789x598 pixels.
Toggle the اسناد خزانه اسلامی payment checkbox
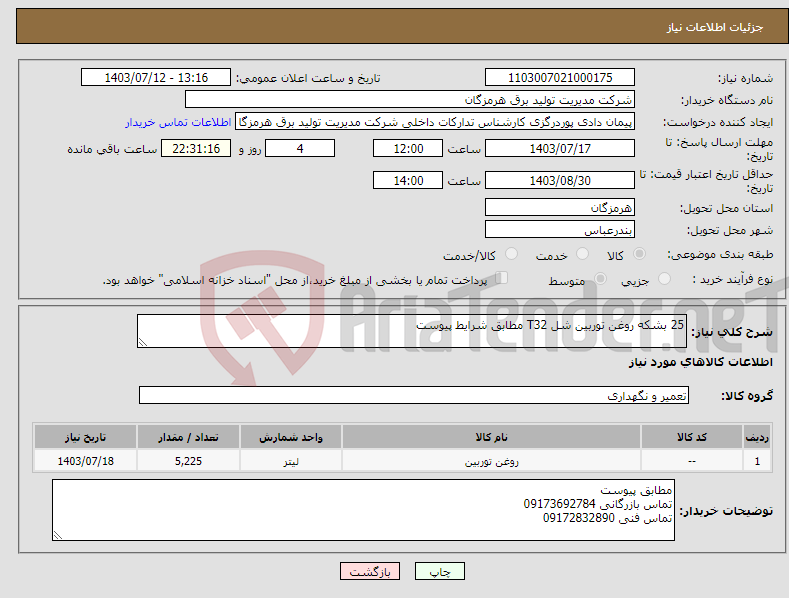501,278
